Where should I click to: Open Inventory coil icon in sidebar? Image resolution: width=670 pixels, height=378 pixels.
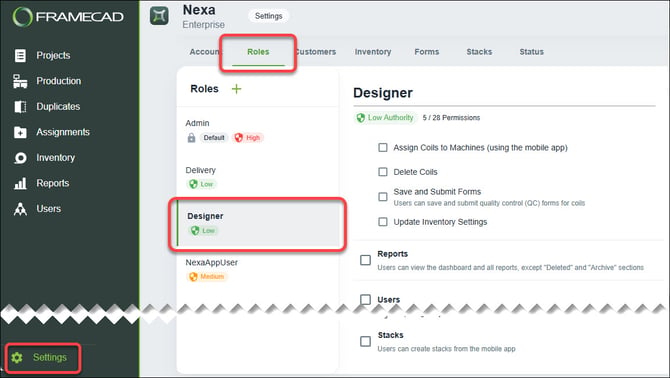[x=20, y=158]
